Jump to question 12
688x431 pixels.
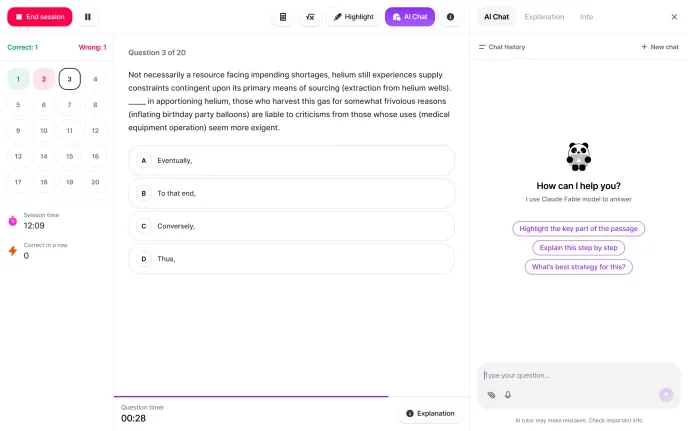[x=95, y=130]
